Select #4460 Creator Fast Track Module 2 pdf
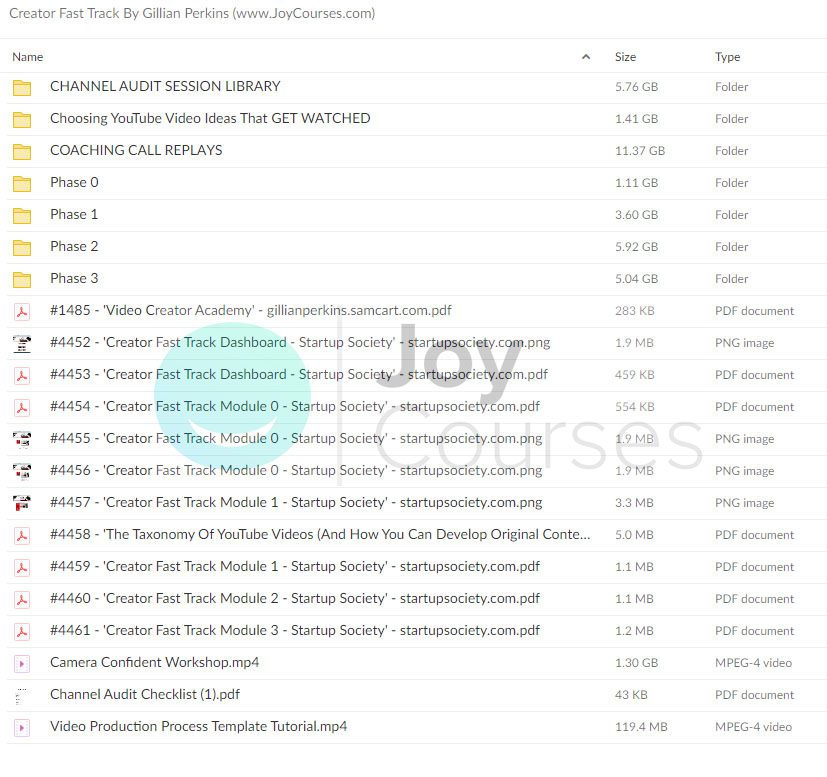The height and width of the screenshot is (777, 827). [295, 598]
